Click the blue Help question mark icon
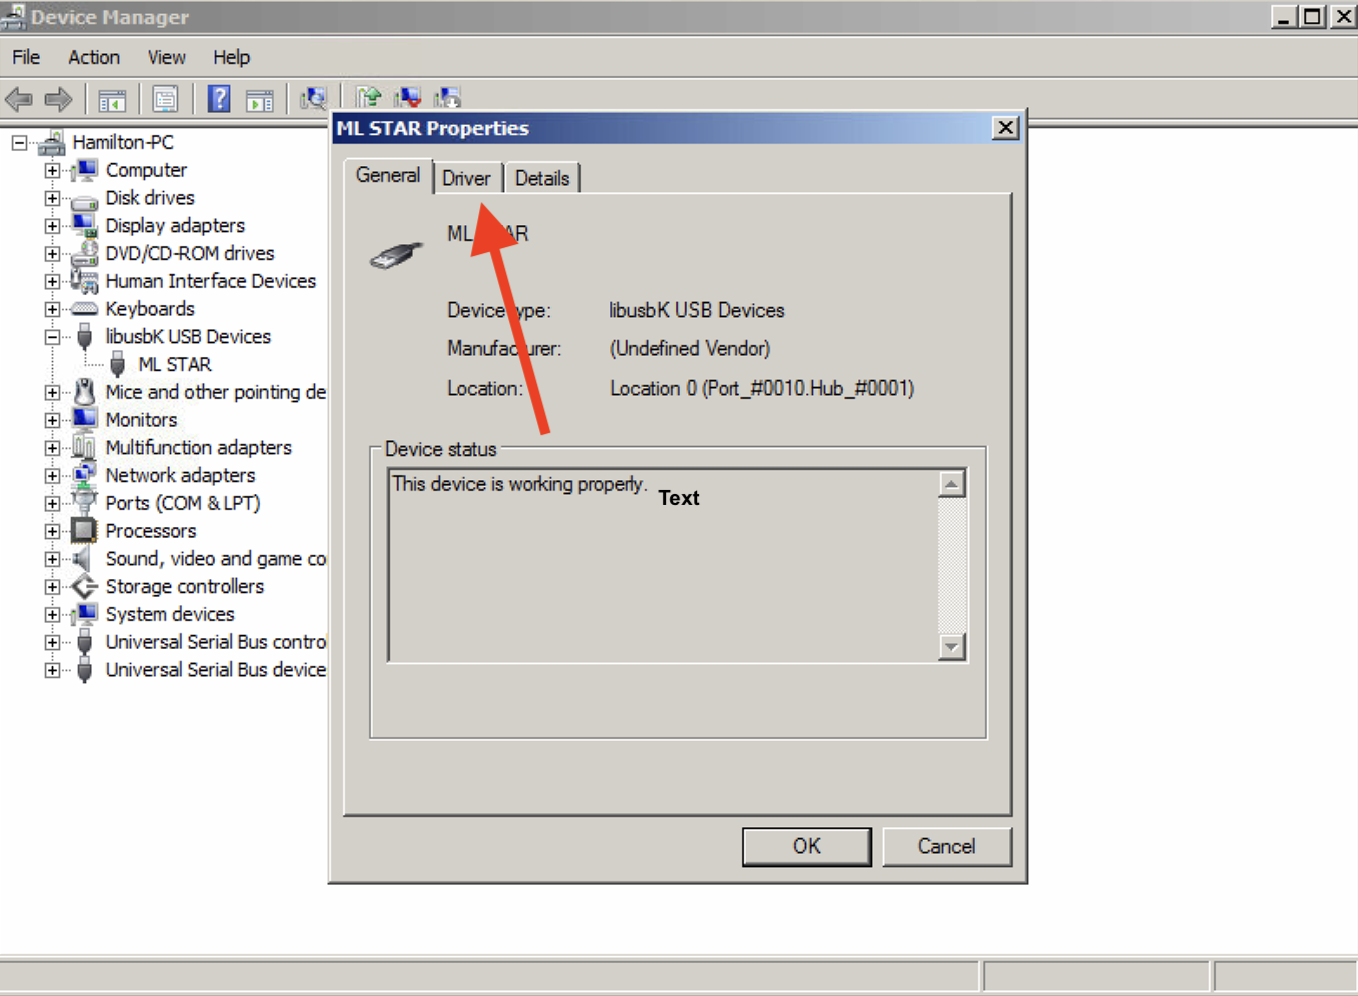The height and width of the screenshot is (996, 1358). (x=218, y=99)
